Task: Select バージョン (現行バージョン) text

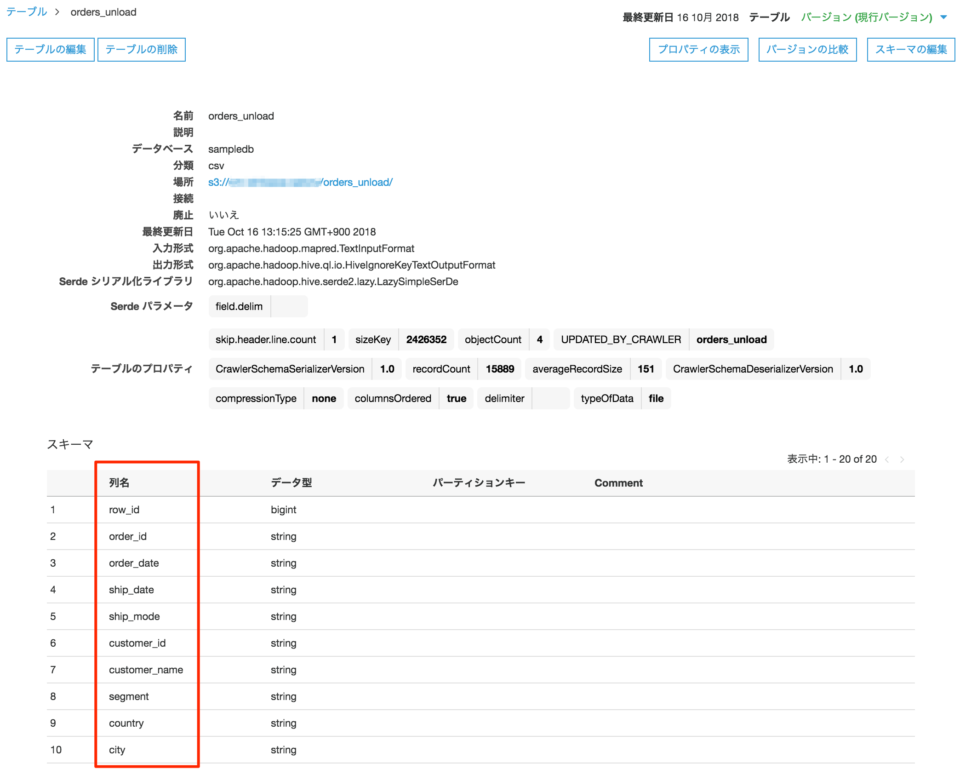Action: pyautogui.click(x=866, y=17)
